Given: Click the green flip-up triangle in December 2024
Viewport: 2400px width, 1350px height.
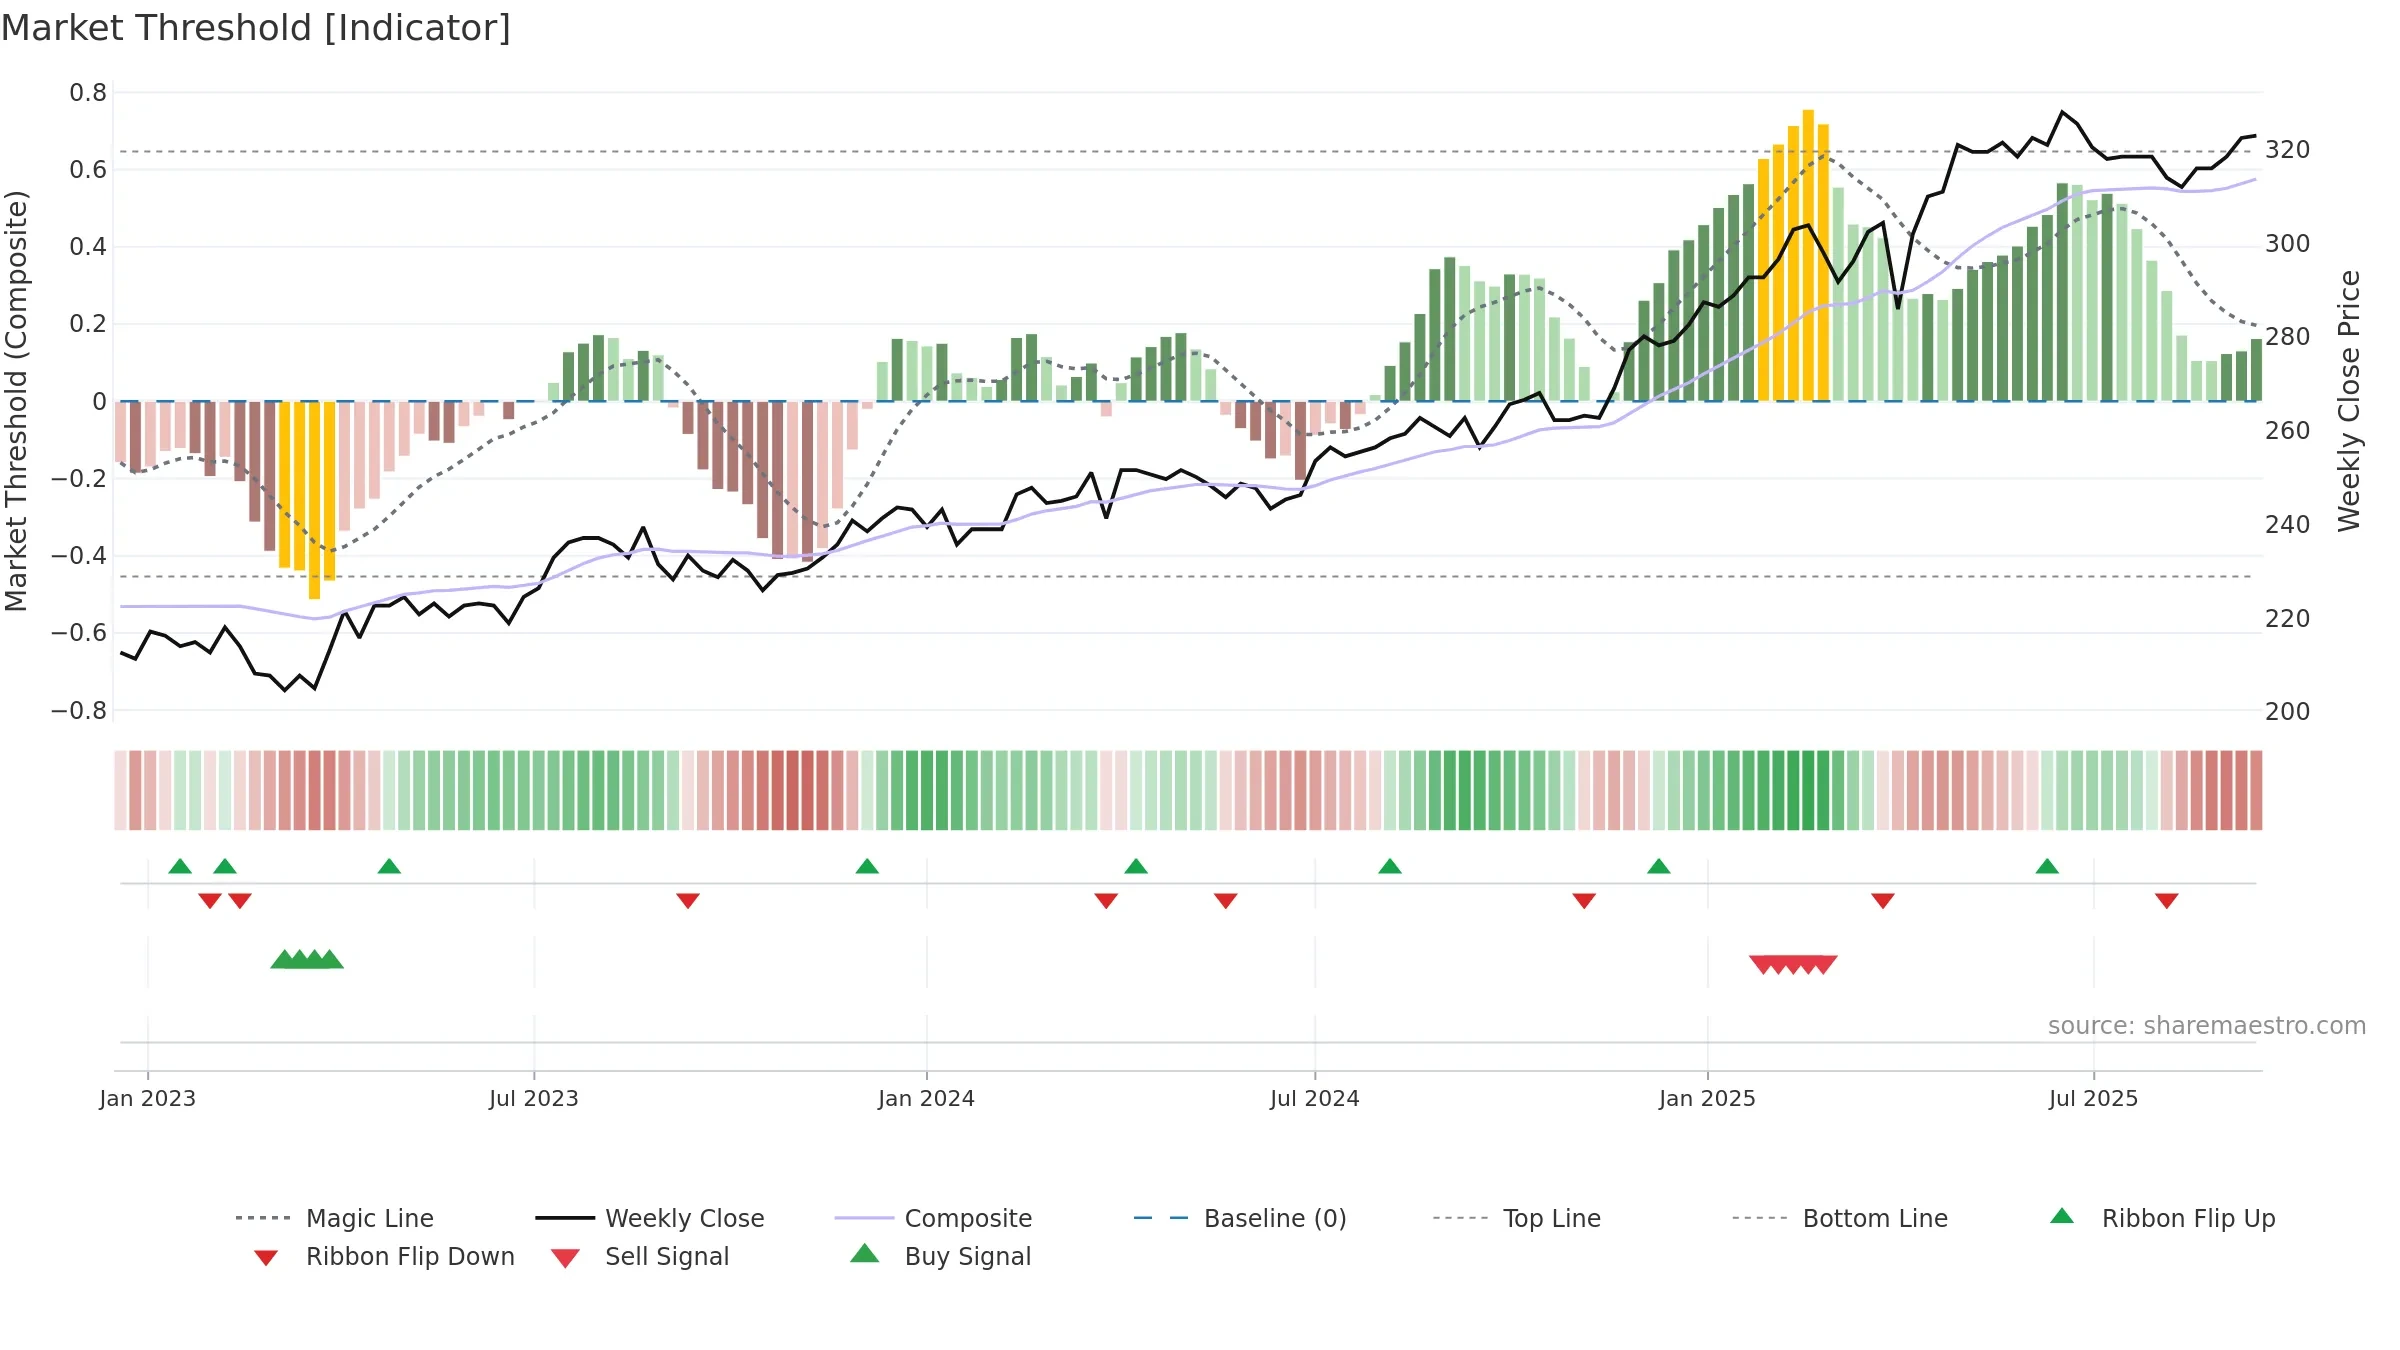Looking at the screenshot, I should tap(1659, 866).
